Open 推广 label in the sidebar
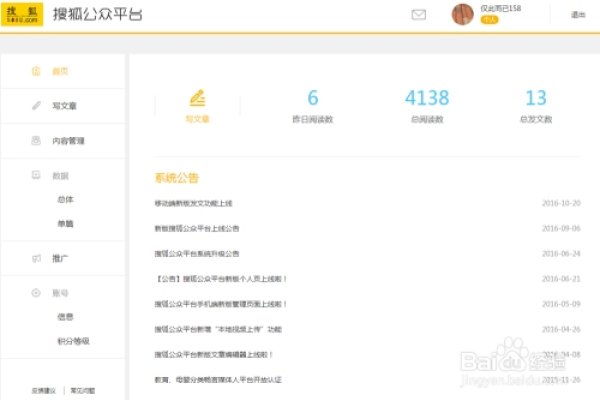Viewport: 600px width, 400px height. (x=60, y=258)
